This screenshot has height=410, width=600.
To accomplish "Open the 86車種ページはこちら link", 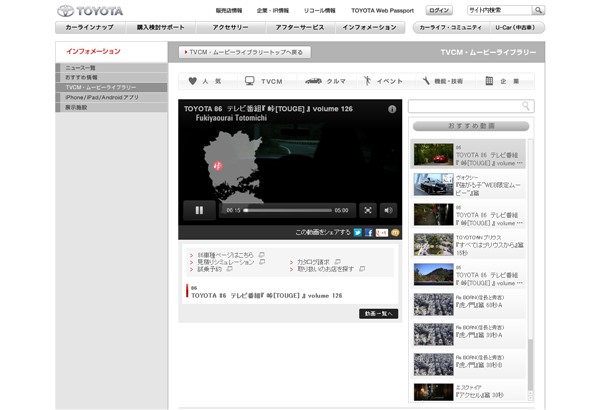I will pos(226,255).
